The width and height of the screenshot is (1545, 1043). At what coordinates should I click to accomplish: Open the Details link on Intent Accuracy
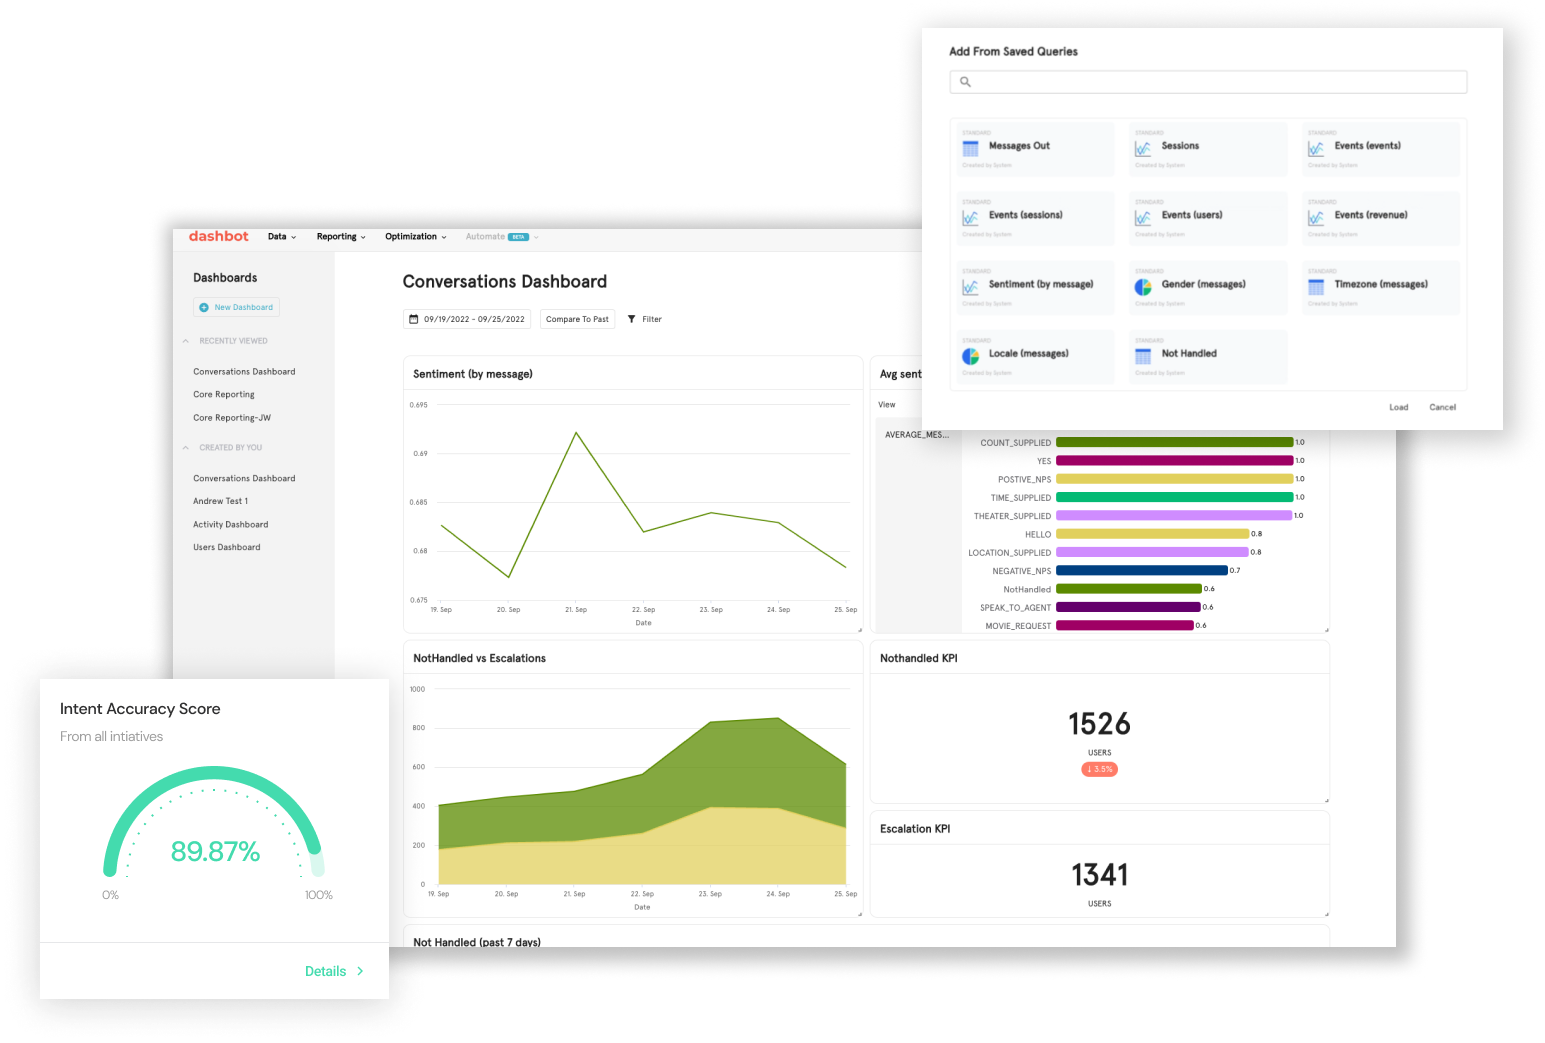tap(335, 971)
